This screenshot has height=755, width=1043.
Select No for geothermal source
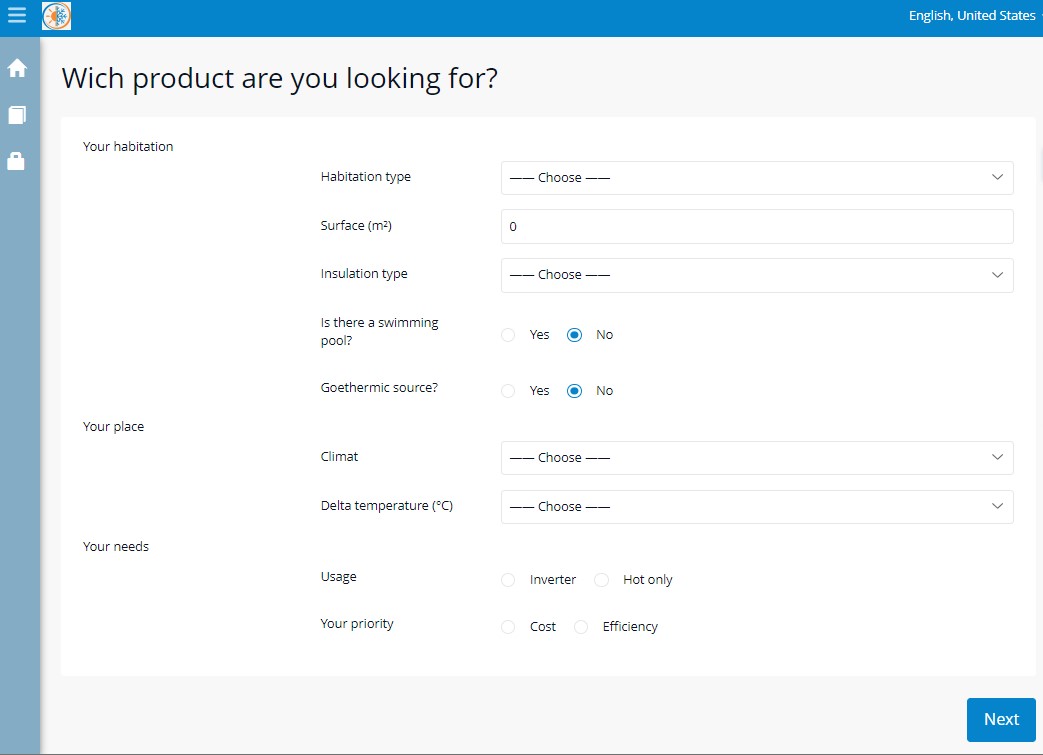(574, 391)
